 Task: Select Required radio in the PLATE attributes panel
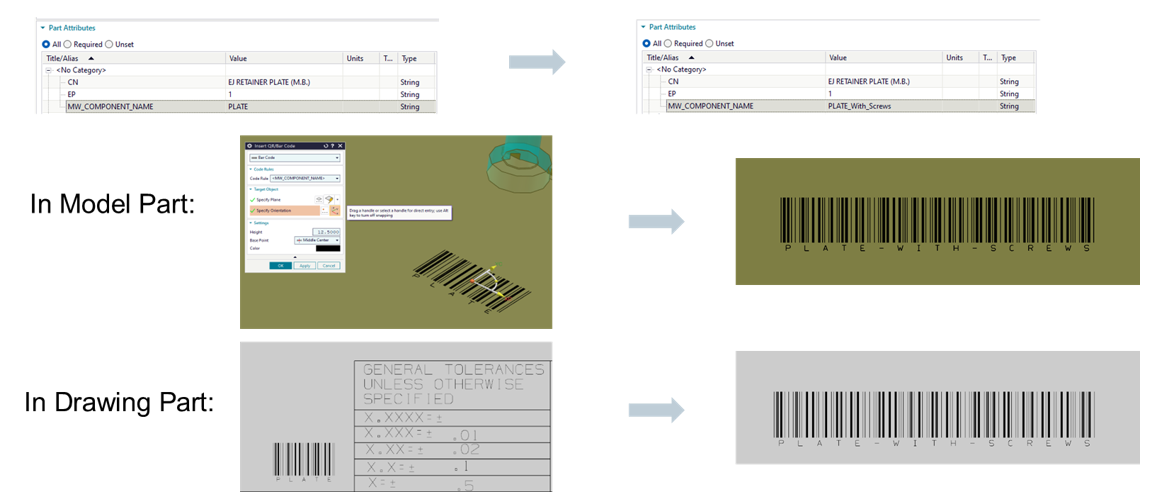pos(67,44)
